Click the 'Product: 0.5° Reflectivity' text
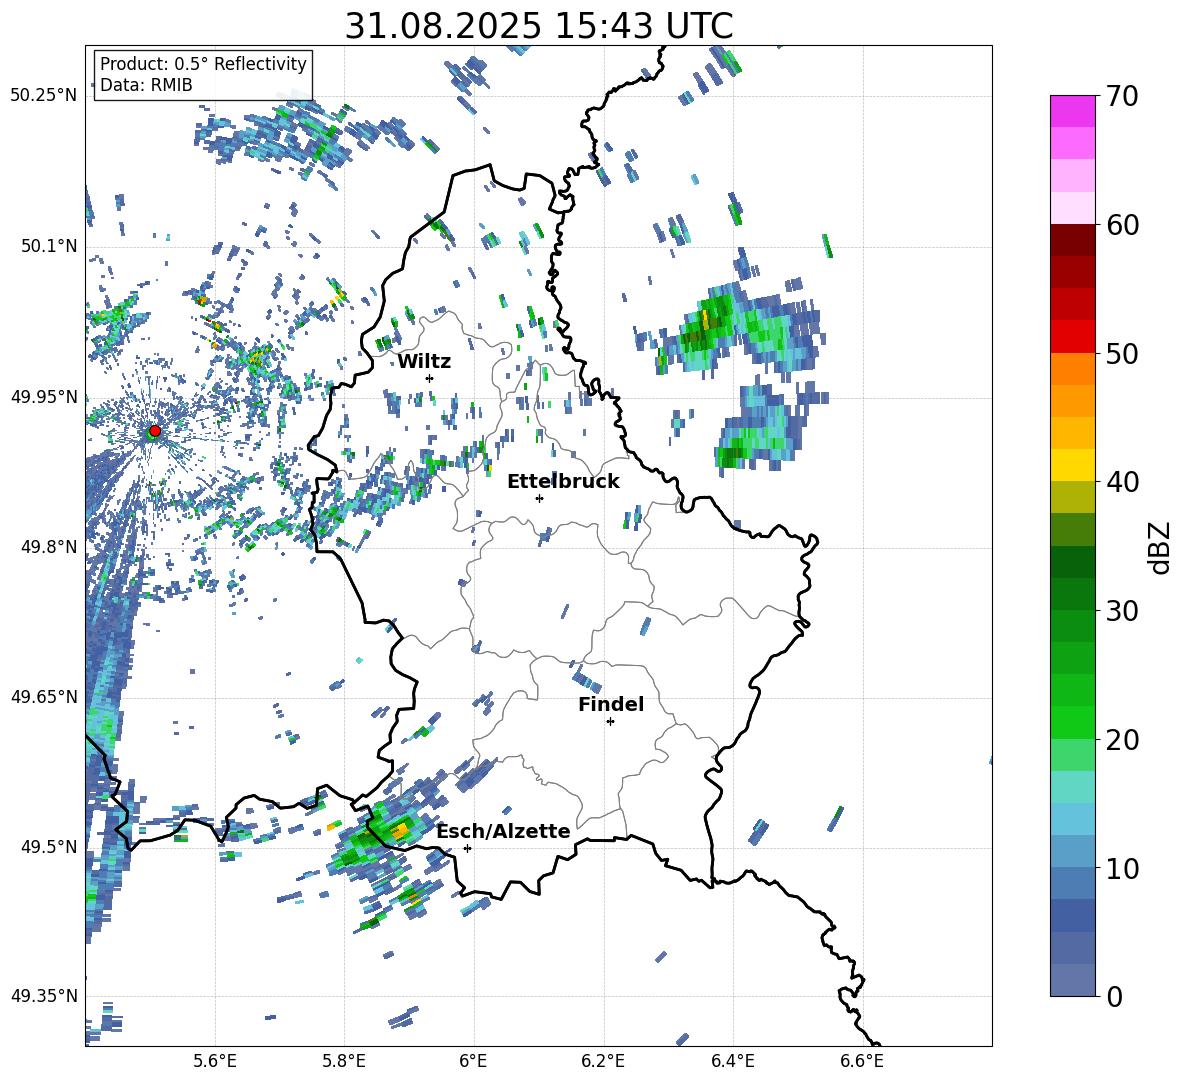Image resolution: width=1184 pixels, height=1081 pixels. coord(203,64)
